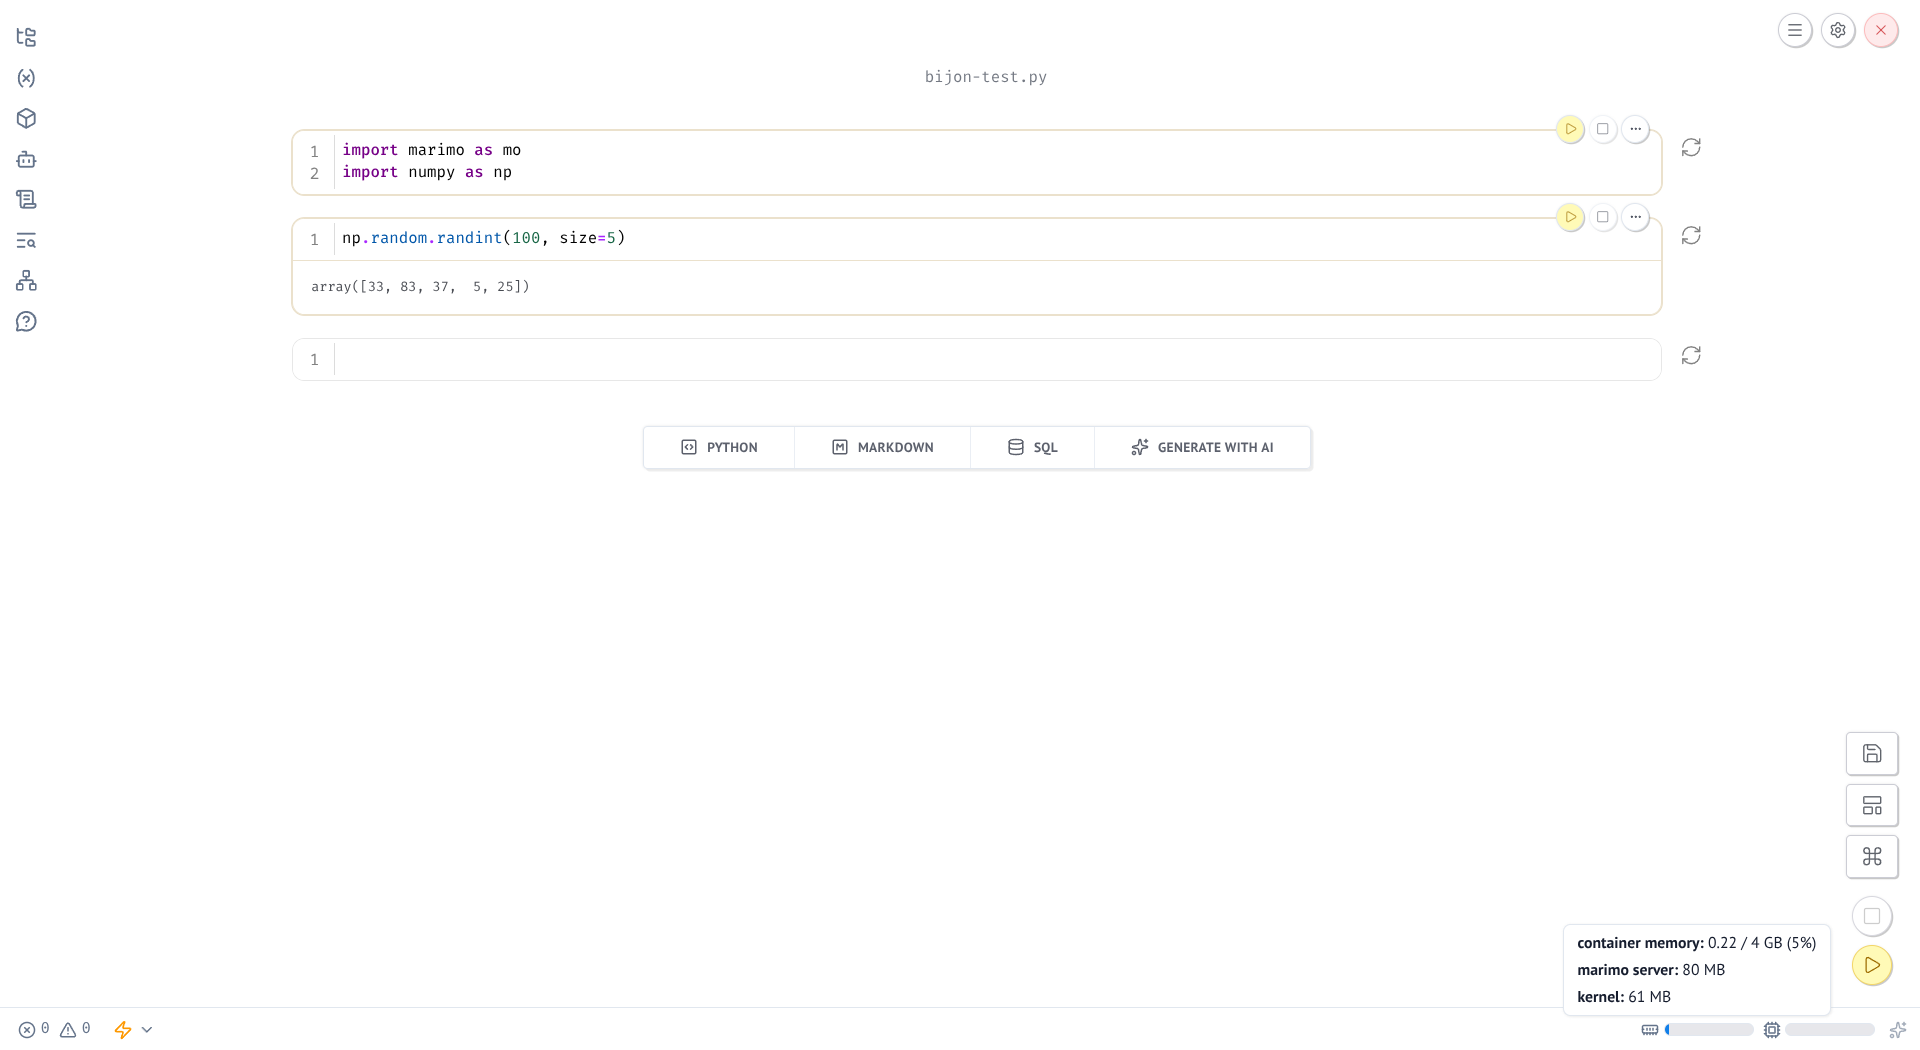Open more actions for randint cell
The width and height of the screenshot is (1920, 1050).
click(1636, 217)
